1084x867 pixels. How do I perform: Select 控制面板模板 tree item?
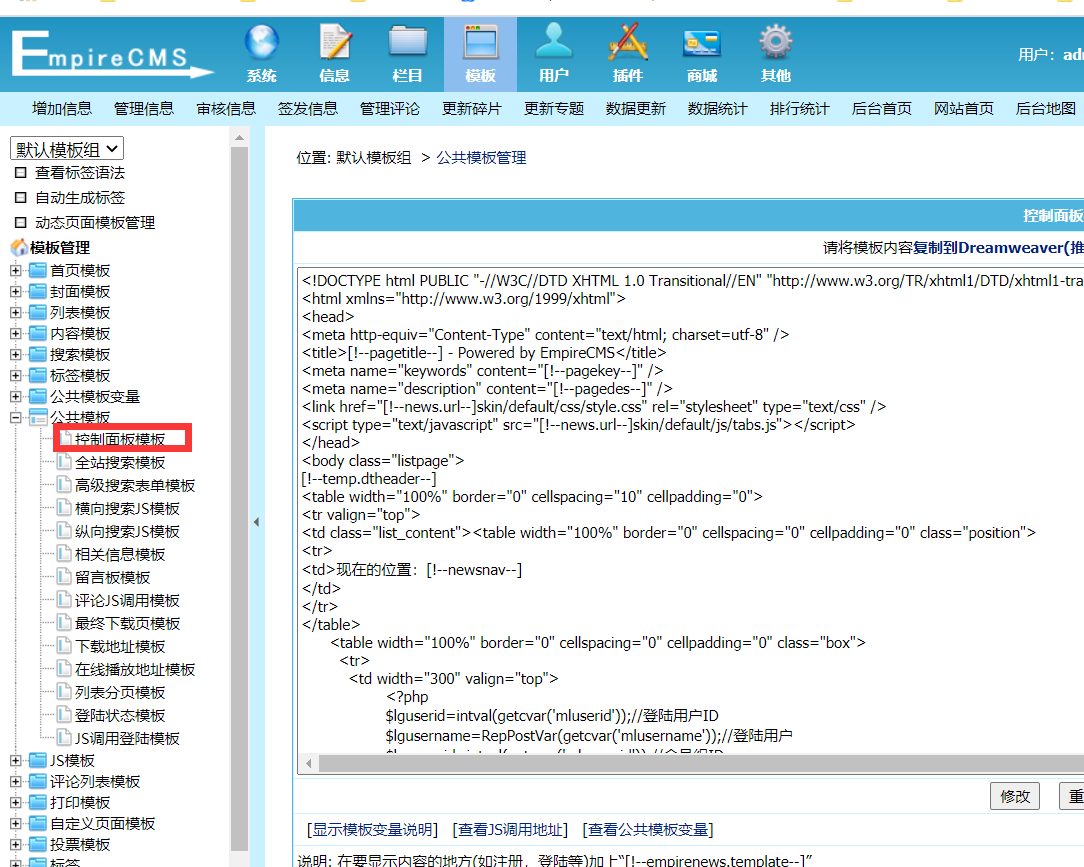point(120,439)
